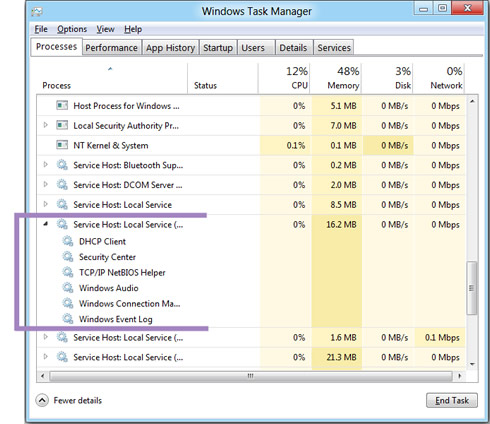Click the Windows Audio gear icon
Screen dimensions: 490x424
pyautogui.click(x=68, y=288)
